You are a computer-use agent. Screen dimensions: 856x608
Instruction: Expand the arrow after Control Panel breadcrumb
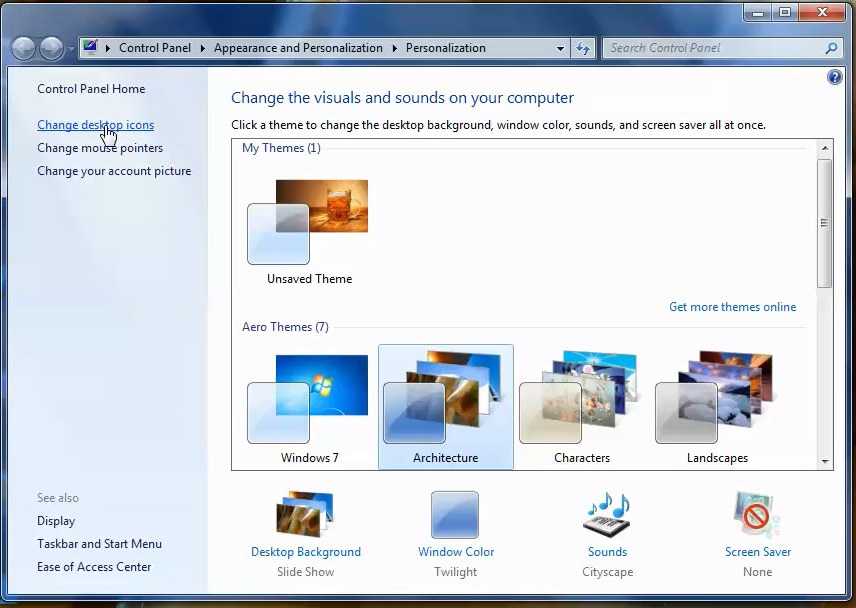tap(203, 48)
